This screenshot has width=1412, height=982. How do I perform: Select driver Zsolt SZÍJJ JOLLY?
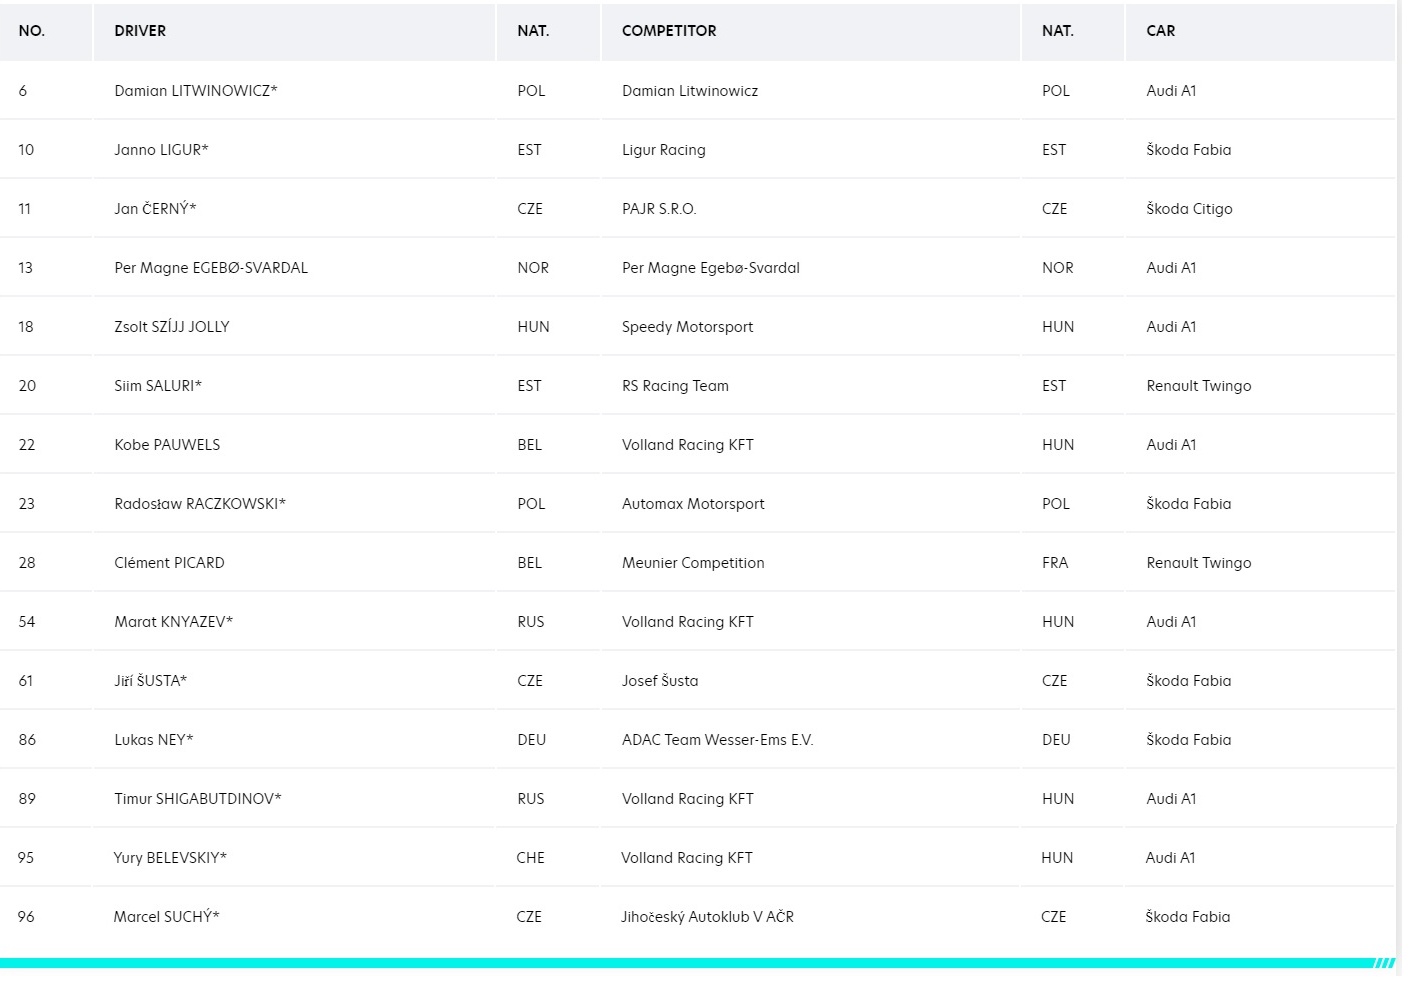pos(172,327)
